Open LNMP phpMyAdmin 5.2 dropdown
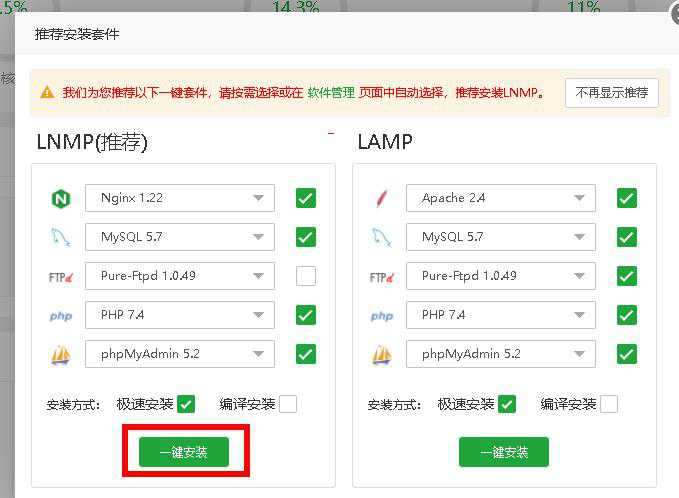 tap(180, 354)
